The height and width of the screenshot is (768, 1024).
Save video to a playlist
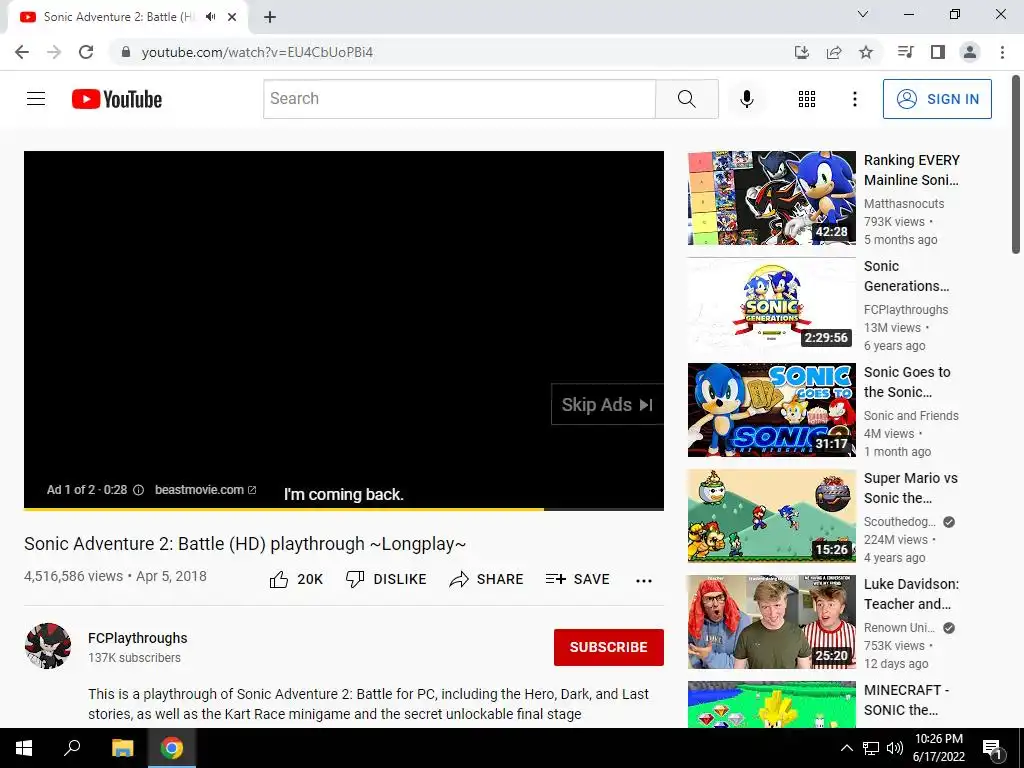[x=577, y=579]
